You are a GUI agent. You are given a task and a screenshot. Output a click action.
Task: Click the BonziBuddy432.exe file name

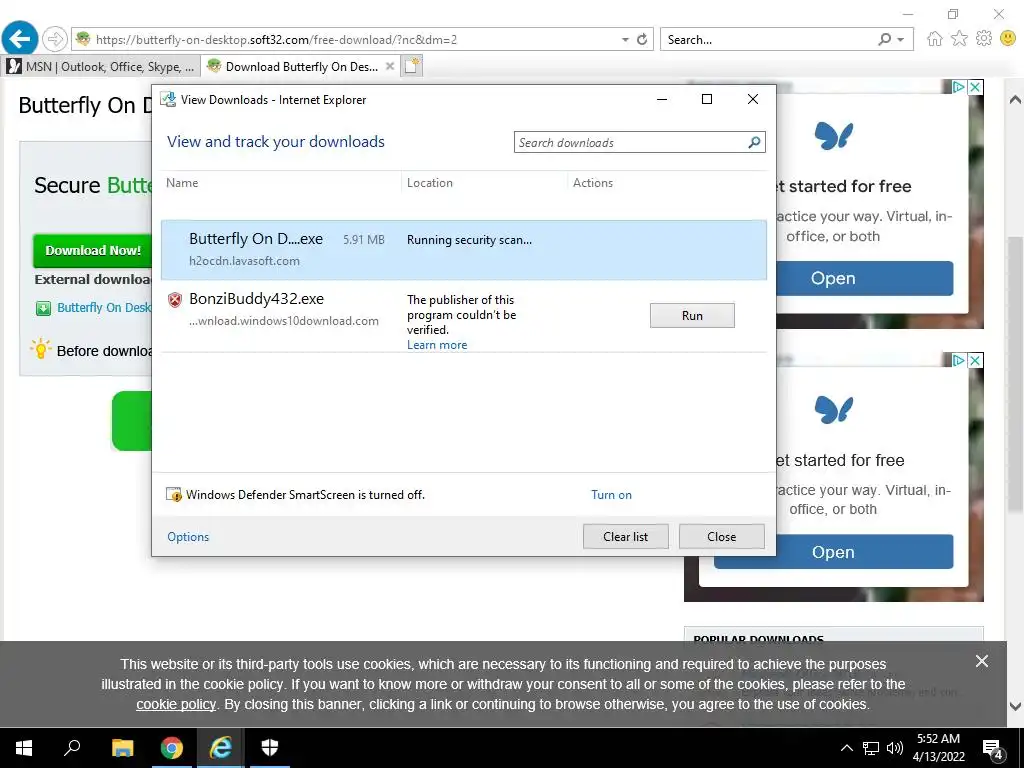coord(257,299)
